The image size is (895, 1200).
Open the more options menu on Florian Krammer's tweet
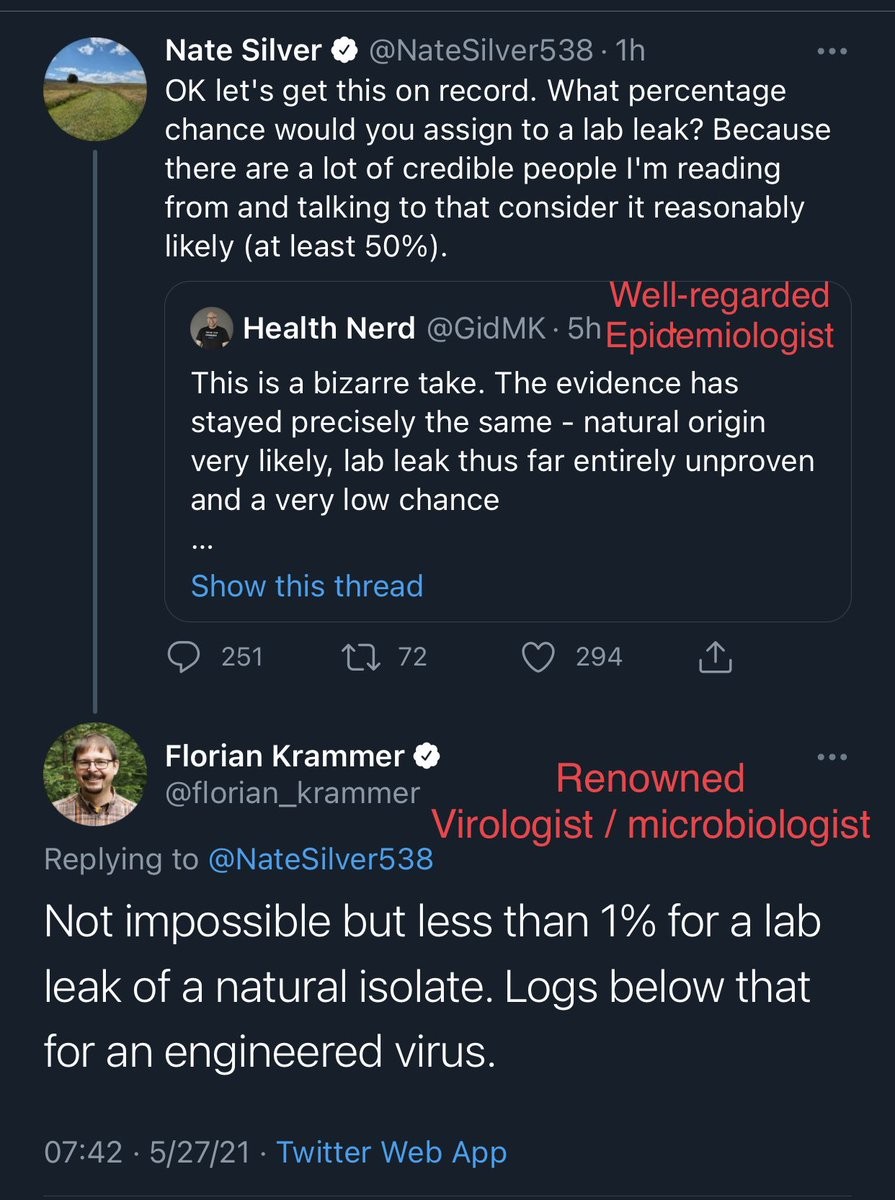coord(831,757)
